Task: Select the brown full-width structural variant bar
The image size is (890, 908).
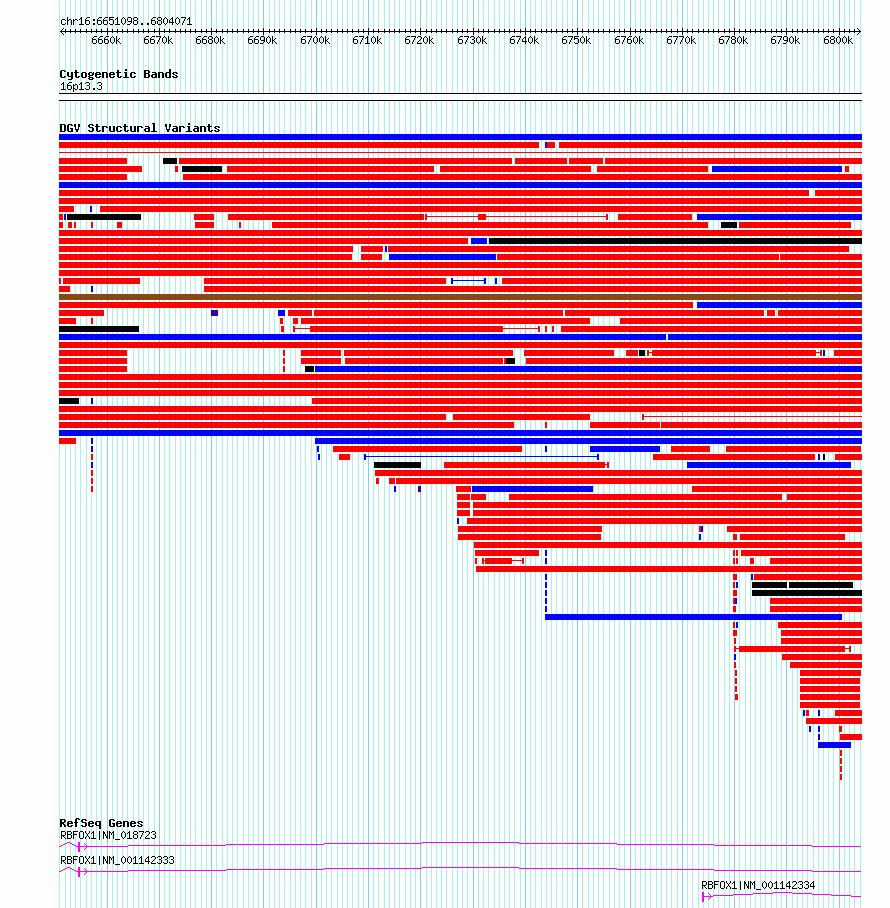Action: tap(460, 297)
